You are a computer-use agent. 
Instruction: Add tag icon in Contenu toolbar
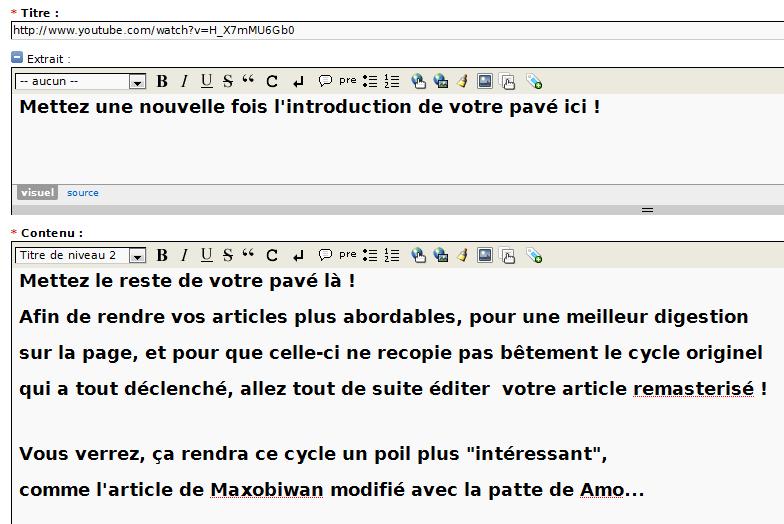(x=534, y=256)
